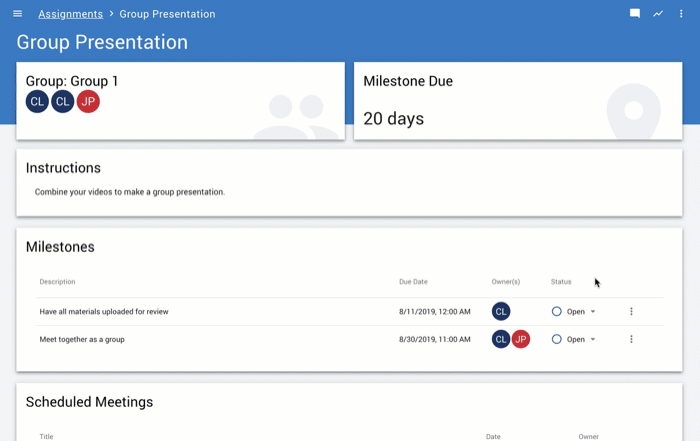Viewport: 700px width, 441px height.
Task: Click JP owner avatar on Meet together milestone
Action: tap(521, 340)
